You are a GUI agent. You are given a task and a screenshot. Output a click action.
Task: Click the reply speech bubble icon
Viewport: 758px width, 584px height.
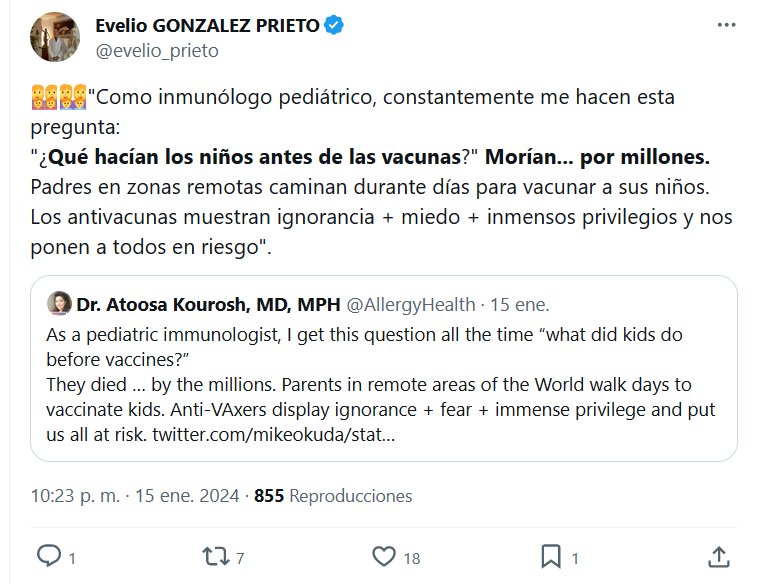(x=49, y=556)
